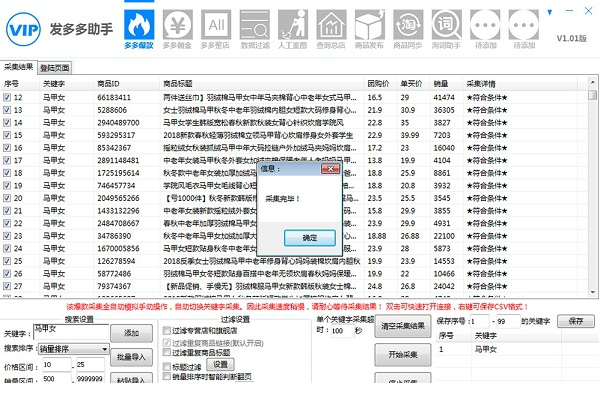Click the 开始采集 button
The width and height of the screenshot is (600, 398).
pos(403,355)
